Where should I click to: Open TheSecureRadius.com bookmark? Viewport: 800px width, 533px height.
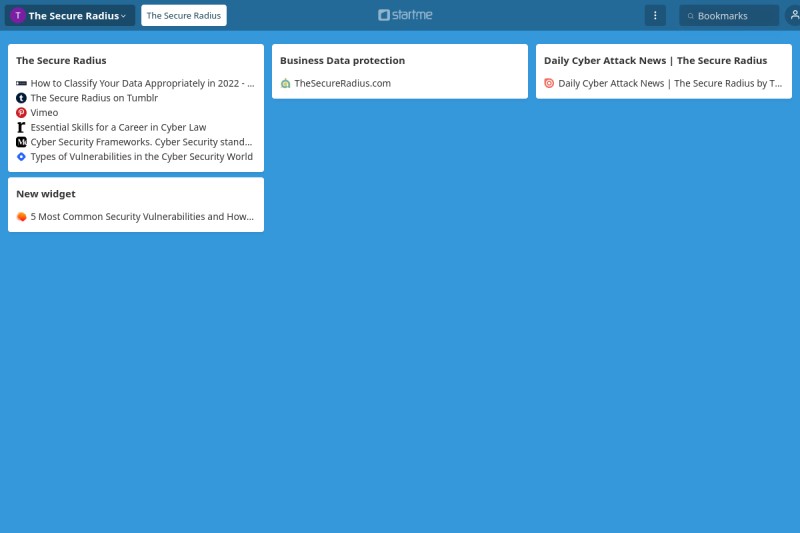[x=342, y=83]
